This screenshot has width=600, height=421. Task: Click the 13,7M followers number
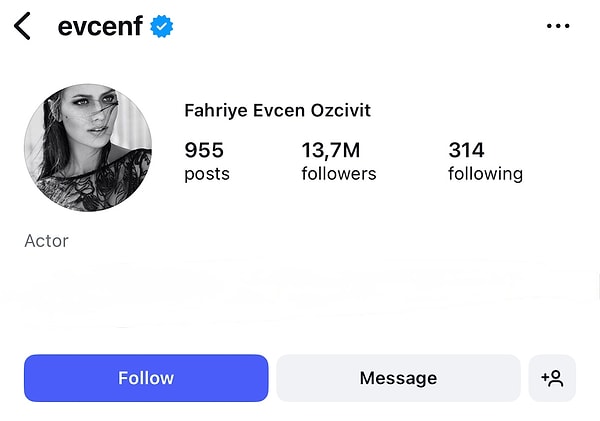tap(331, 150)
